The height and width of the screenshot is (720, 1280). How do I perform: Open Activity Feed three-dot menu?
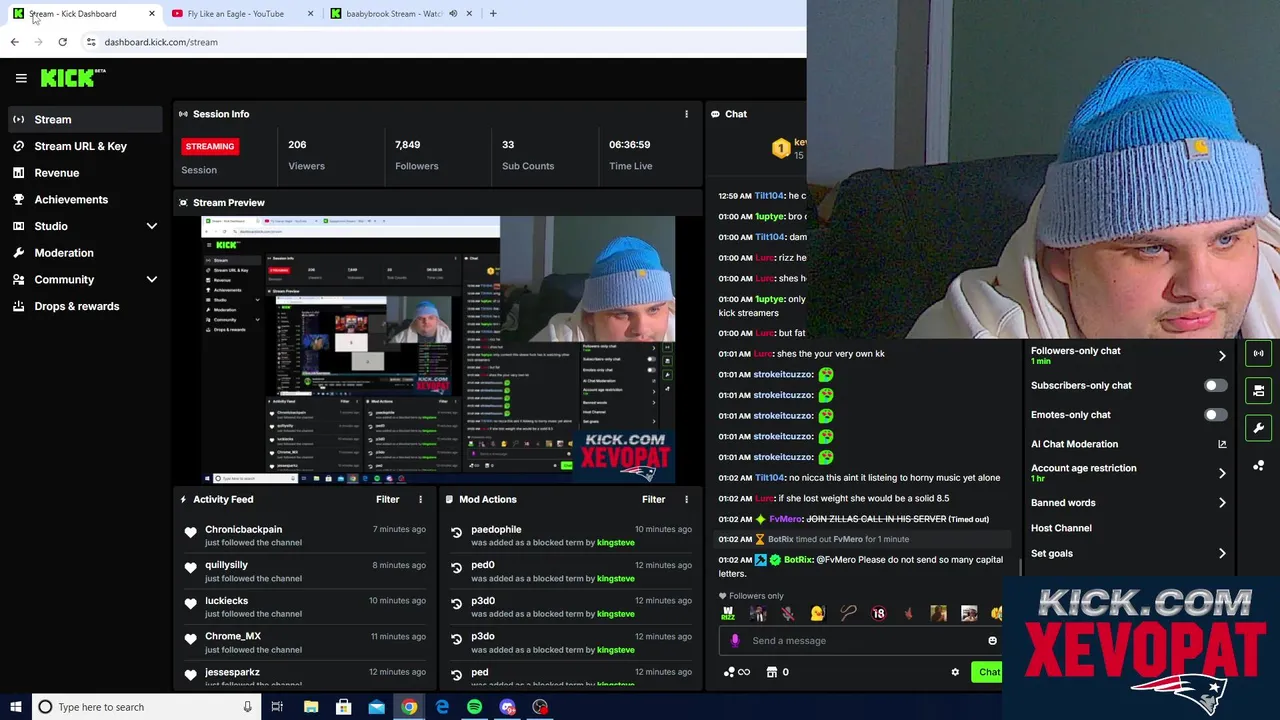(420, 499)
